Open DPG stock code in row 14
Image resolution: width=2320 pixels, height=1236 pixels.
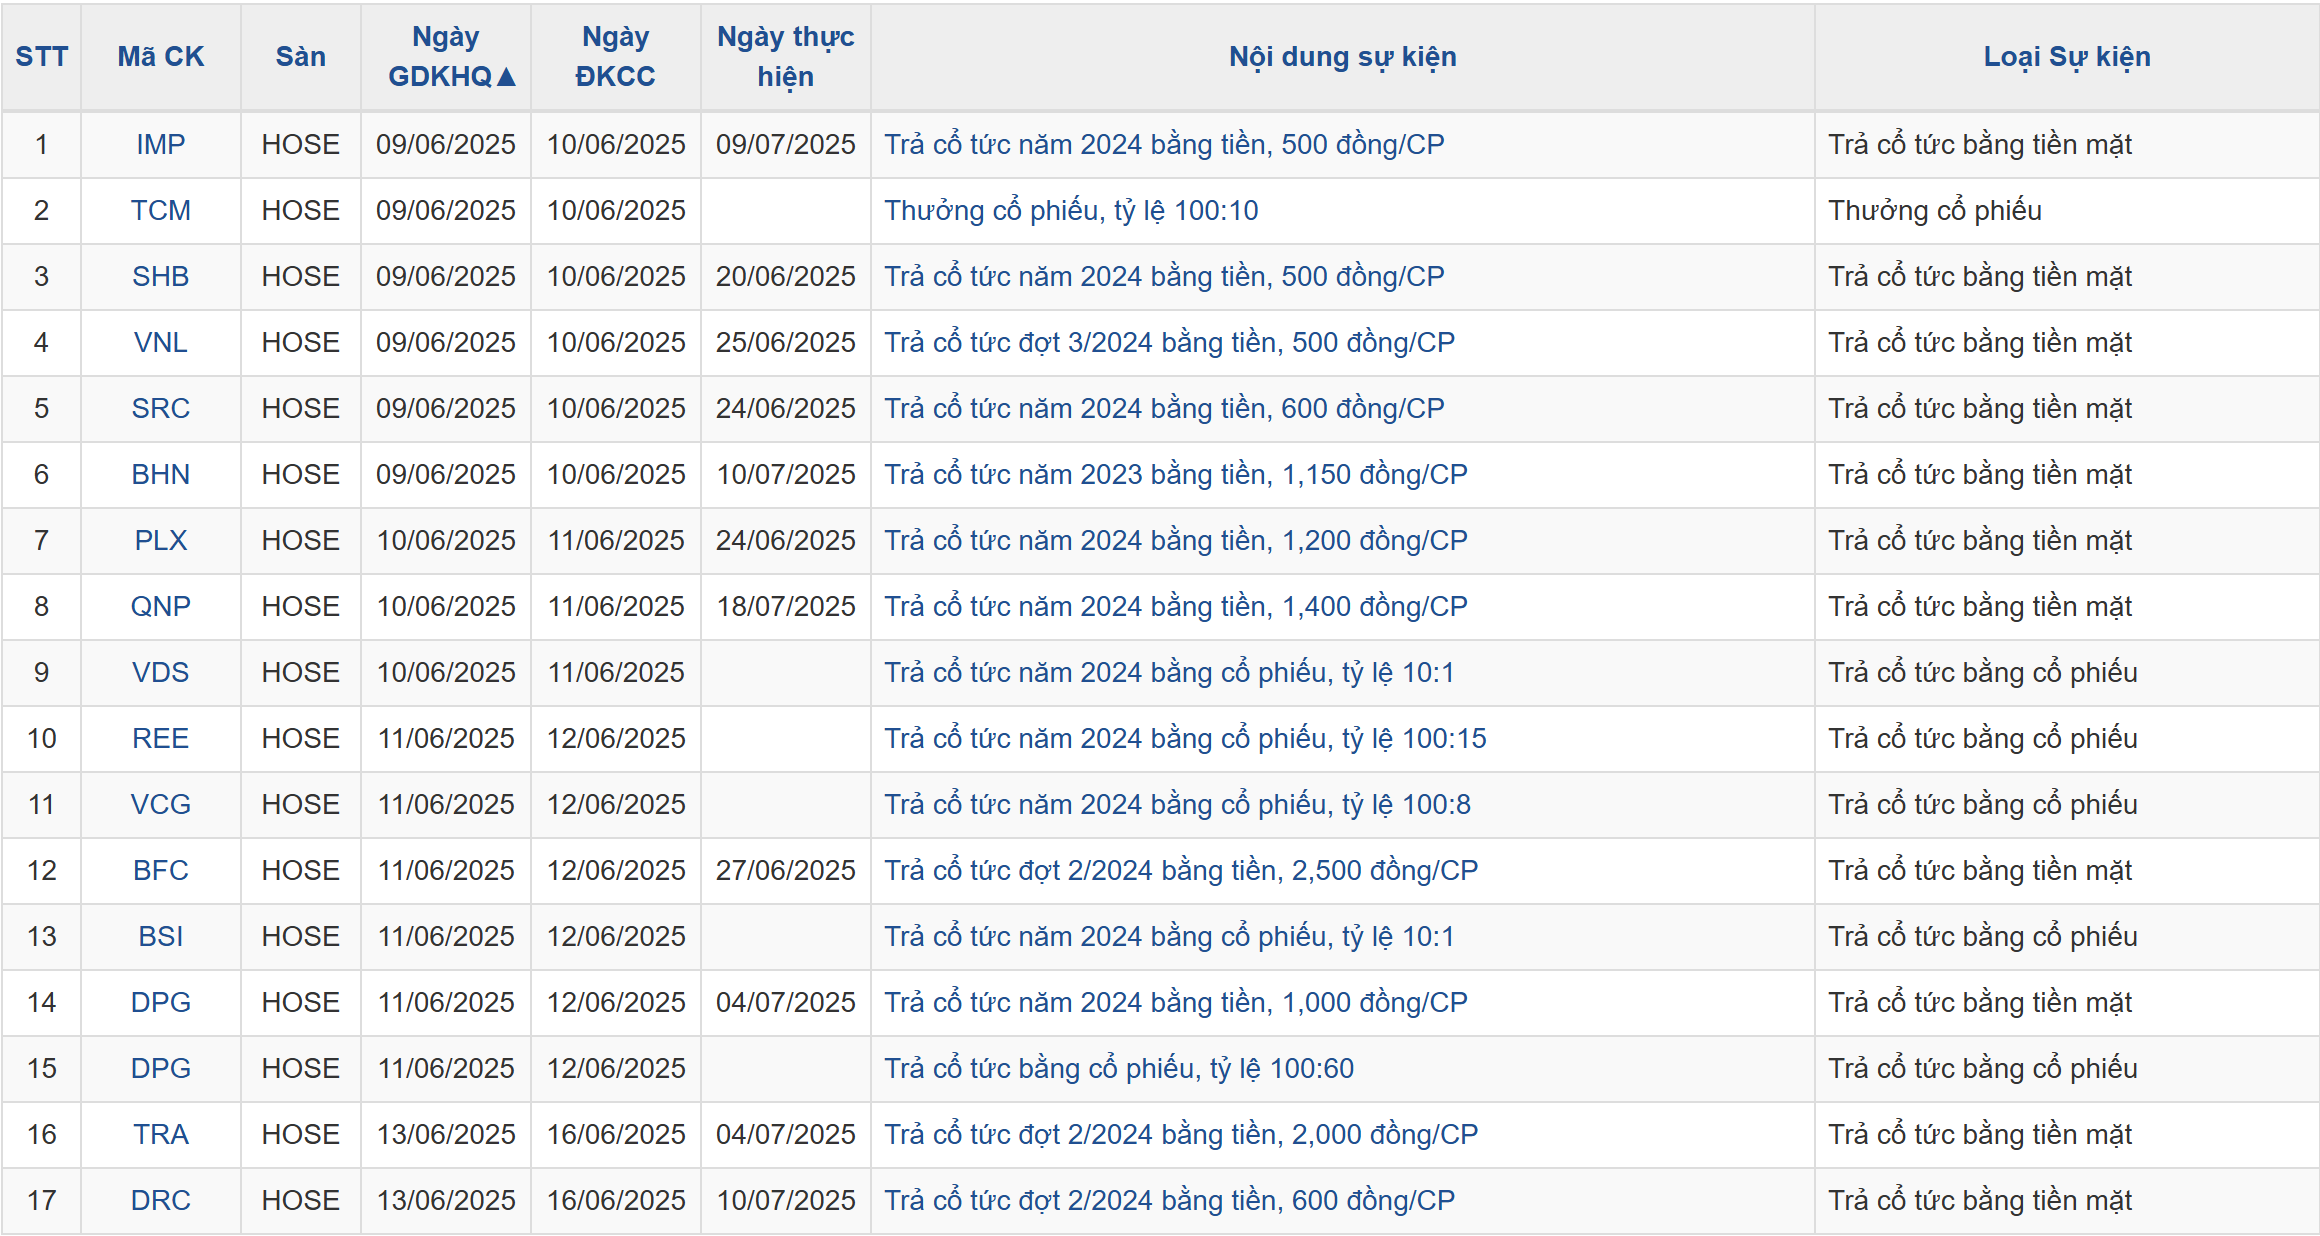(x=160, y=1002)
